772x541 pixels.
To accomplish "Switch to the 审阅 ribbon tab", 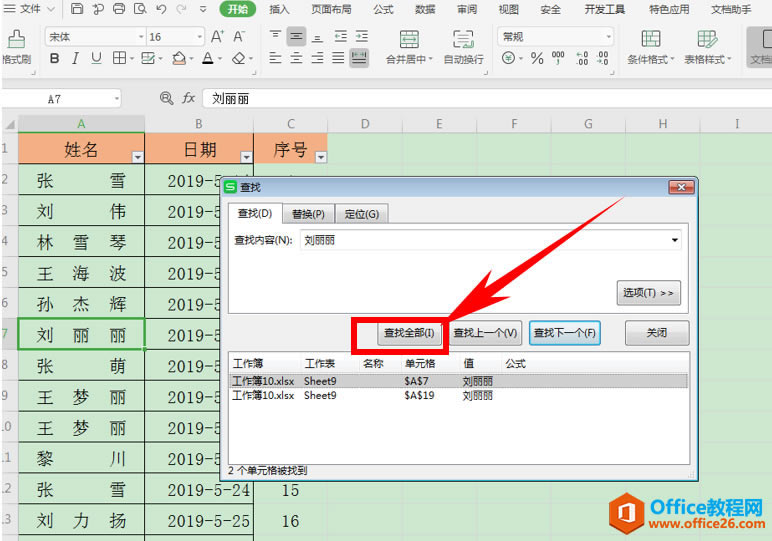I will (x=467, y=9).
